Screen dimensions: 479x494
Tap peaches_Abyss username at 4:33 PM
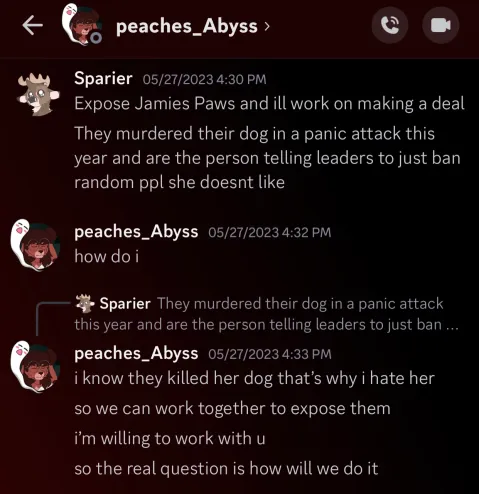click(136, 353)
